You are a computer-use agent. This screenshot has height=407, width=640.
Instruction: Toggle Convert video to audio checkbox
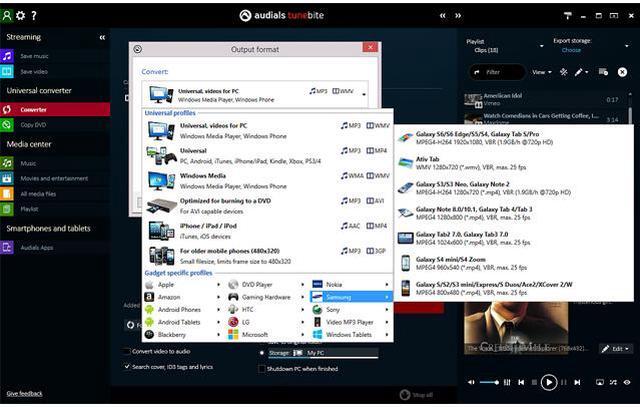click(x=127, y=351)
